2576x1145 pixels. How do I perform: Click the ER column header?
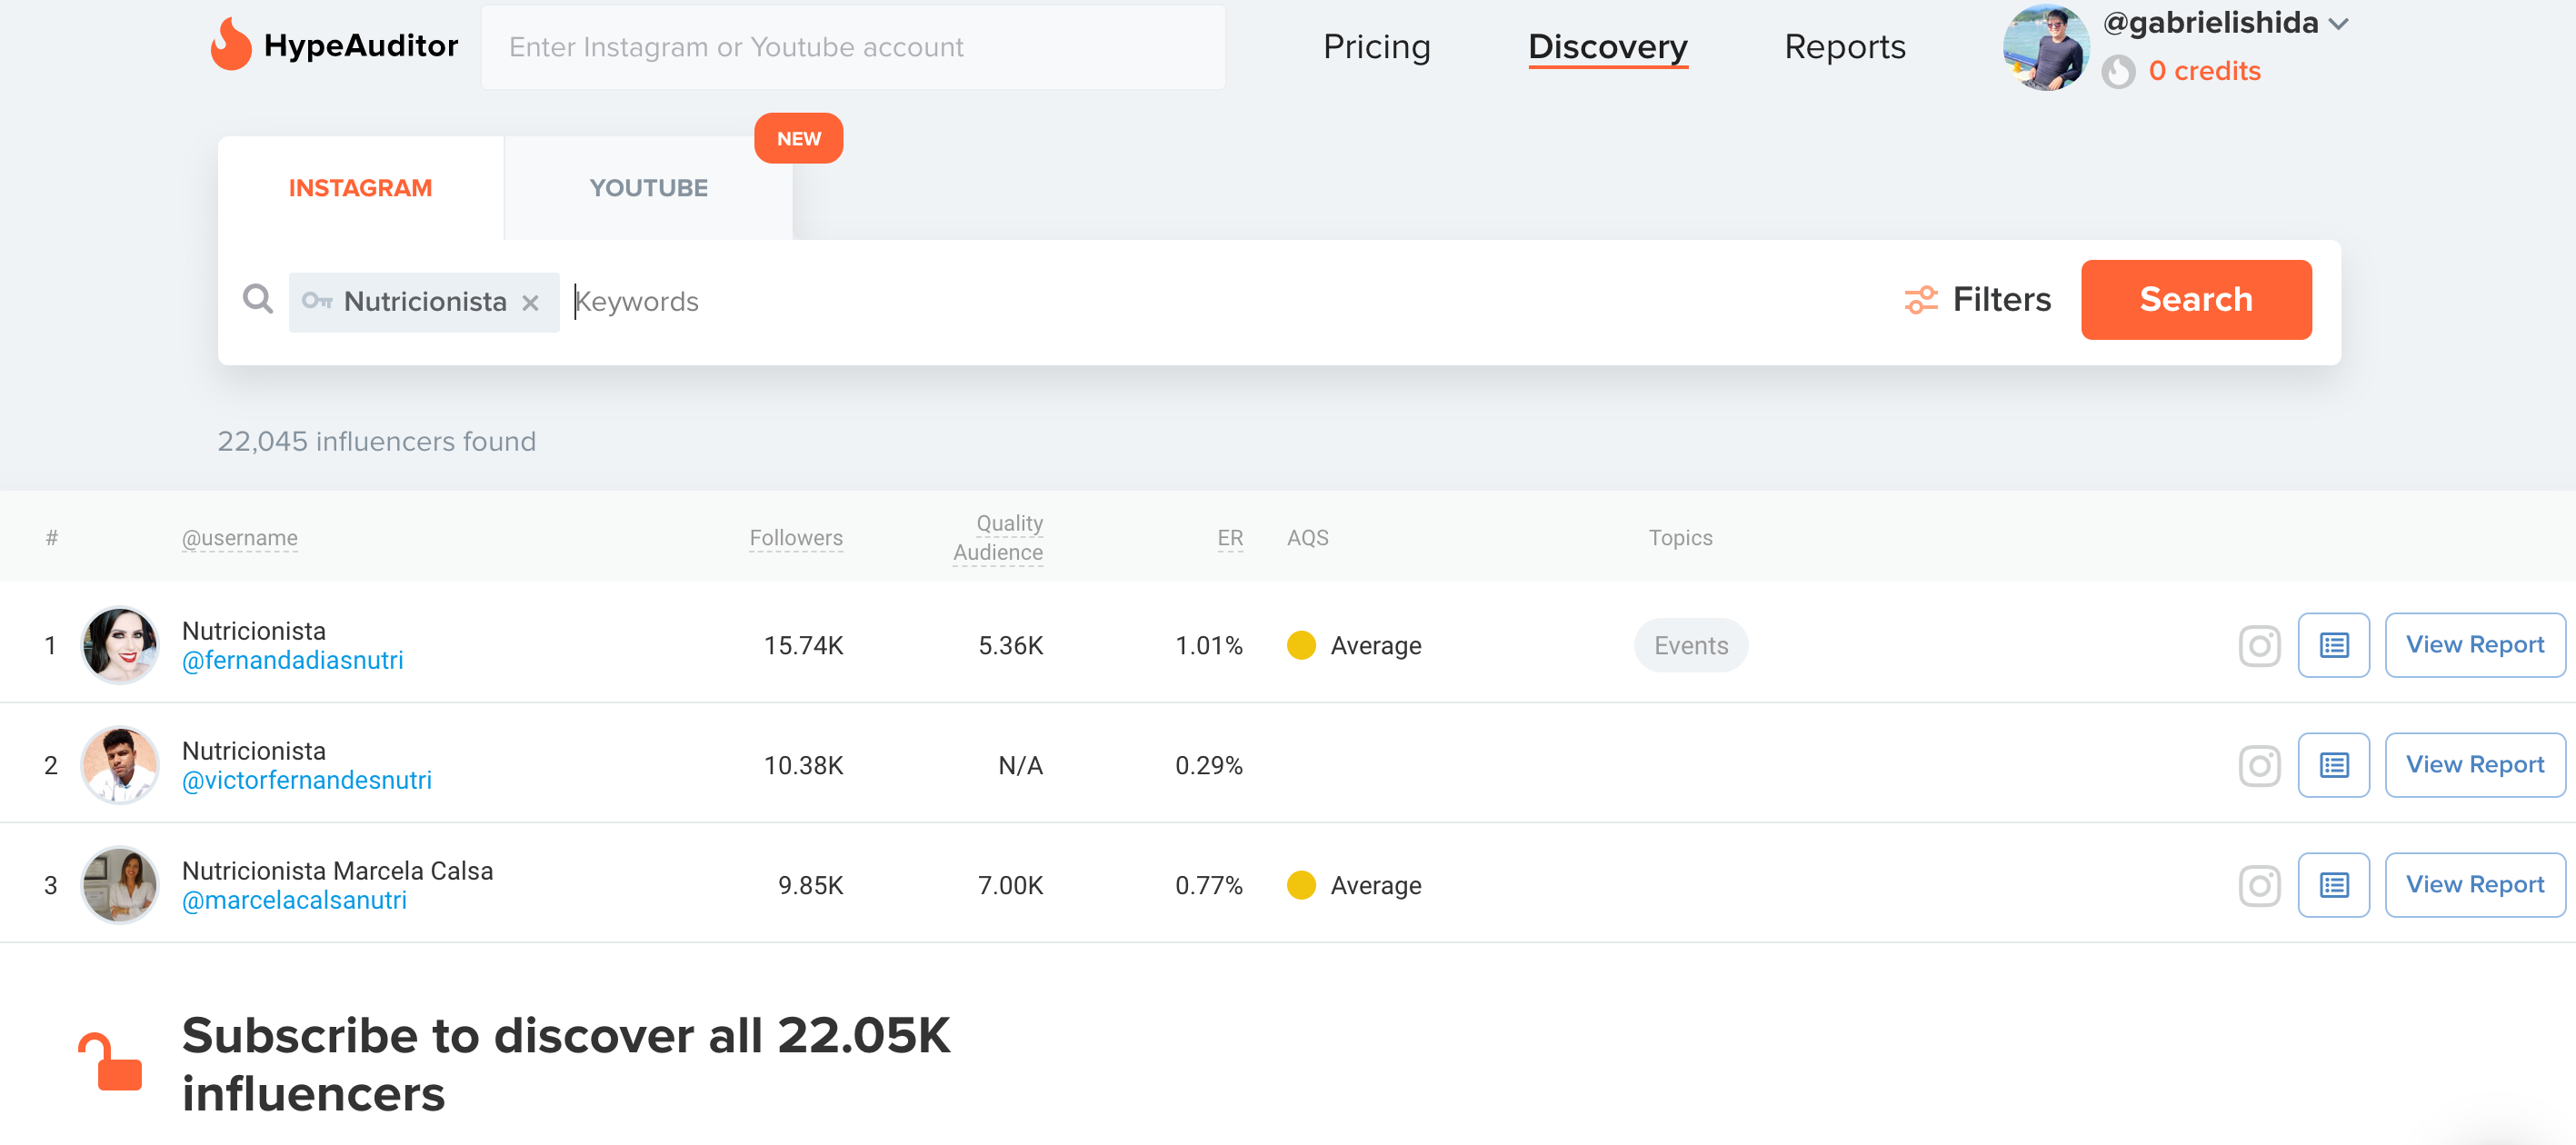(x=1230, y=538)
